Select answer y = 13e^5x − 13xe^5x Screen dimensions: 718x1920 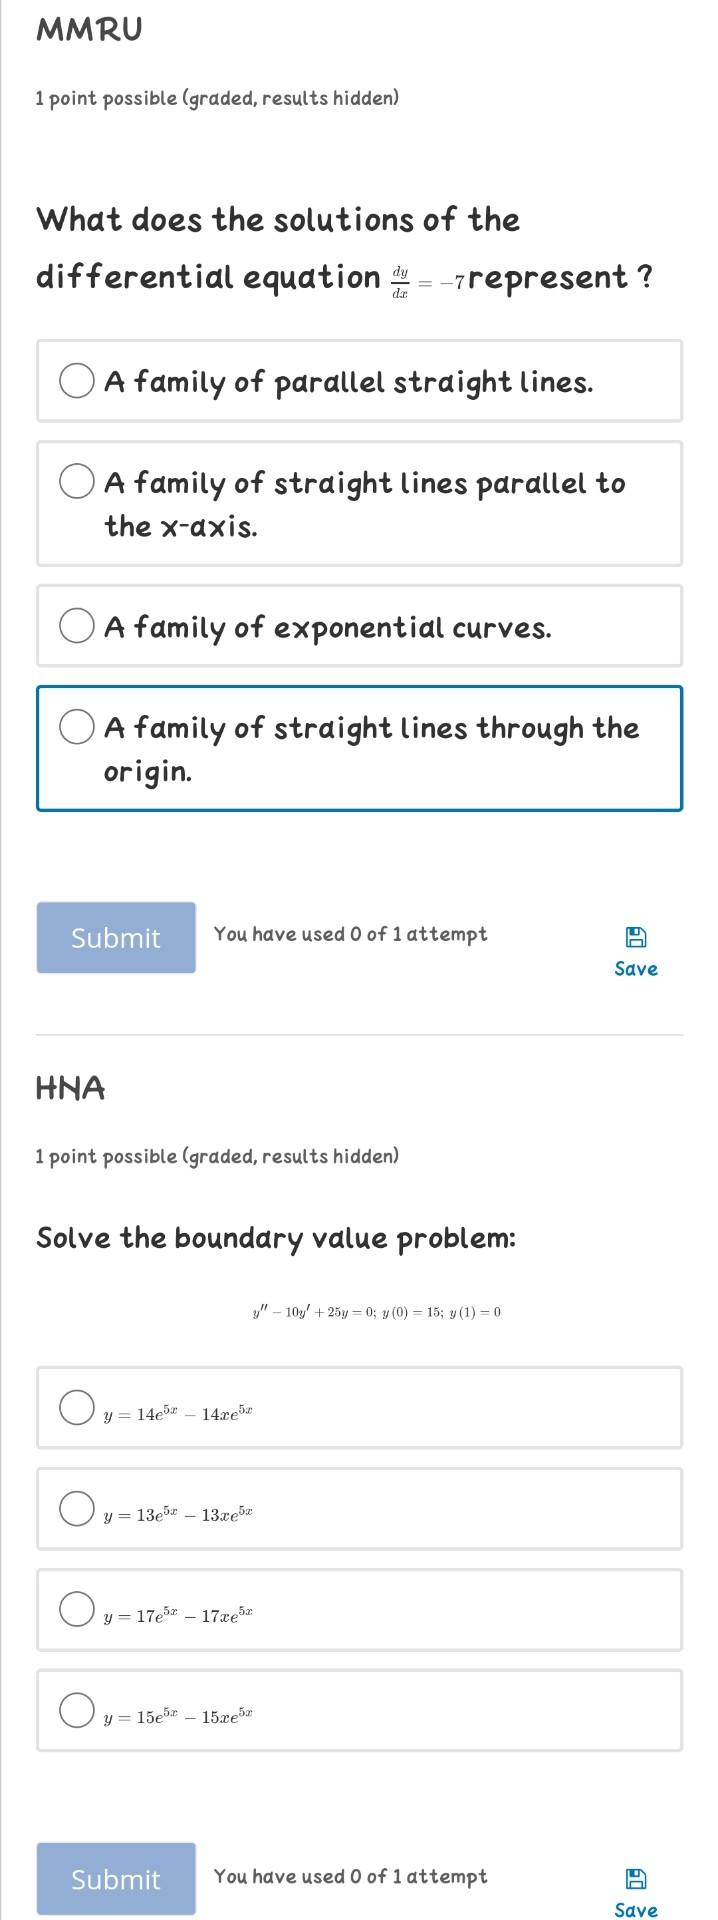76,1510
